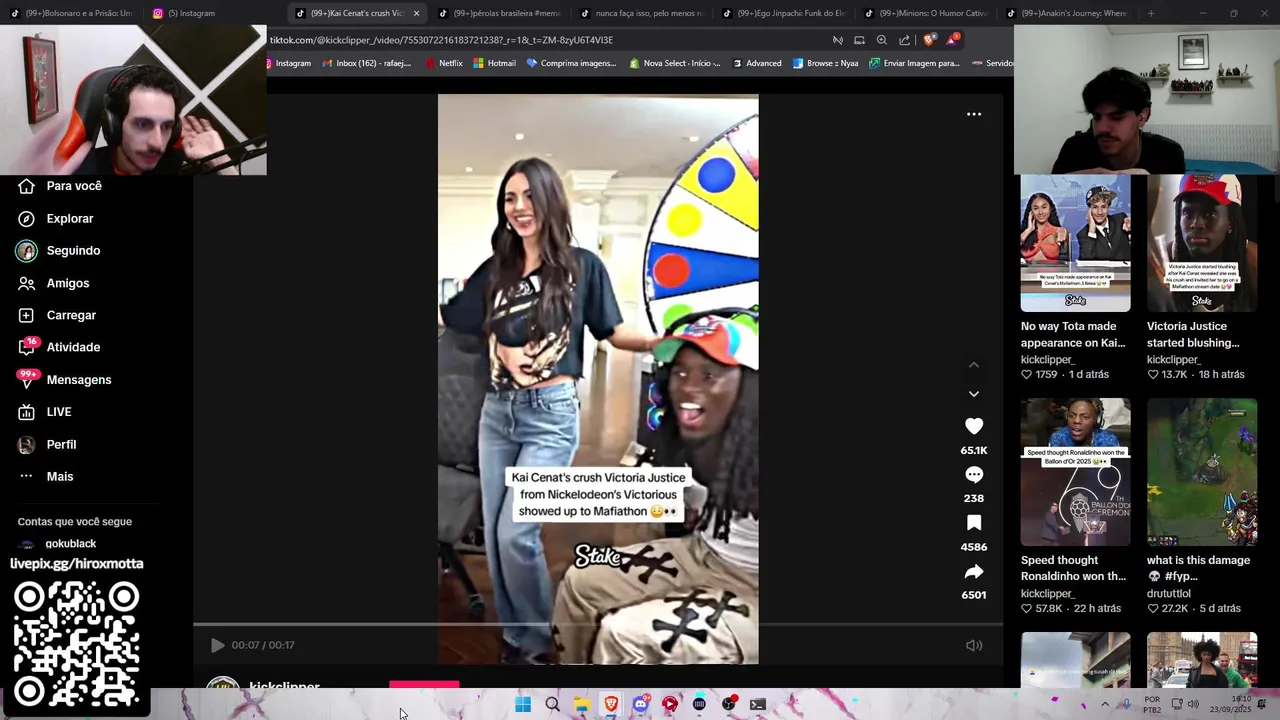Open File Explorer from taskbar

coord(581,705)
